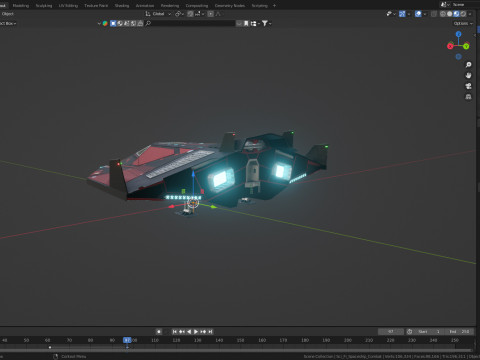Click the pan view hand icon
This screenshot has height=360, width=480.
[x=468, y=75]
